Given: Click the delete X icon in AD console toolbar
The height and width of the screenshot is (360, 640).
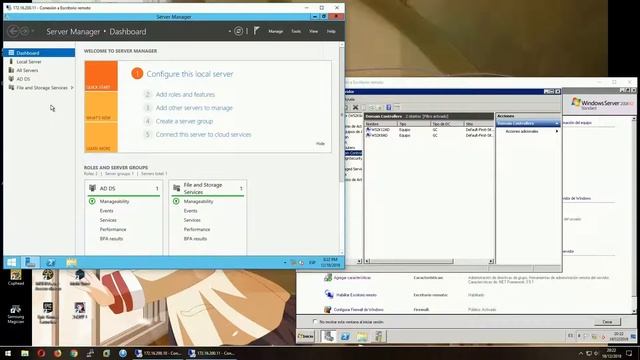Looking at the screenshot, I should tap(356, 107).
